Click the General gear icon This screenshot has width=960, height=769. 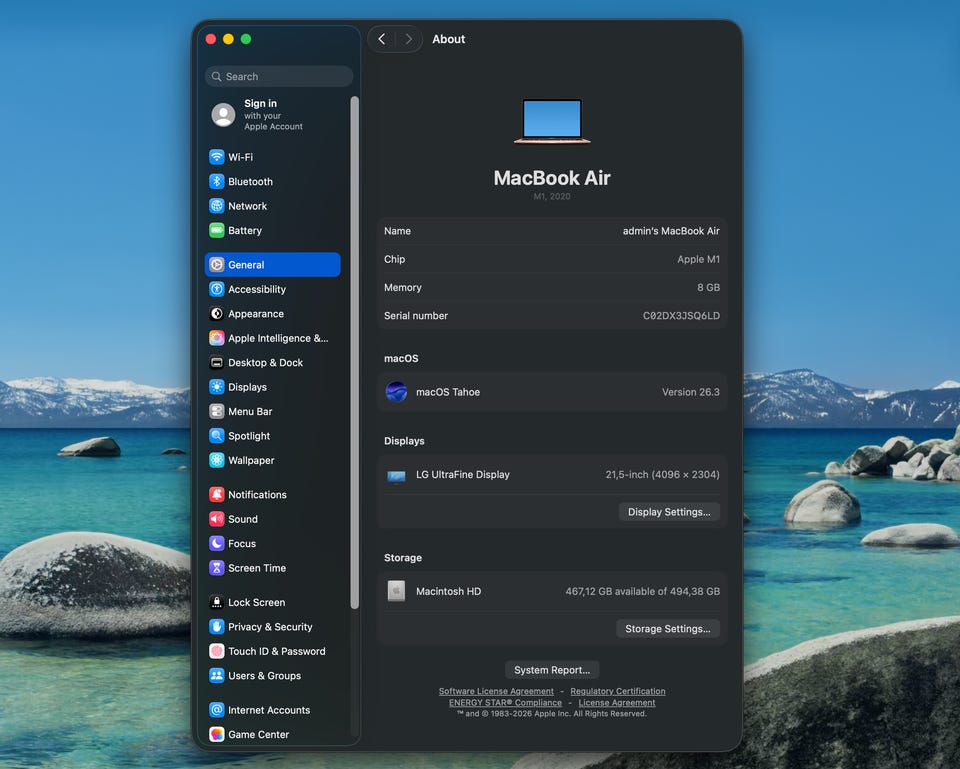pyautogui.click(x=217, y=264)
